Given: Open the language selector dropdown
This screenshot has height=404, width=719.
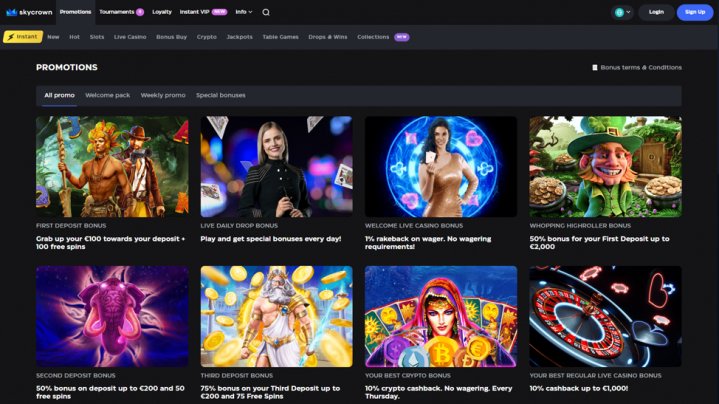Looking at the screenshot, I should pos(622,12).
